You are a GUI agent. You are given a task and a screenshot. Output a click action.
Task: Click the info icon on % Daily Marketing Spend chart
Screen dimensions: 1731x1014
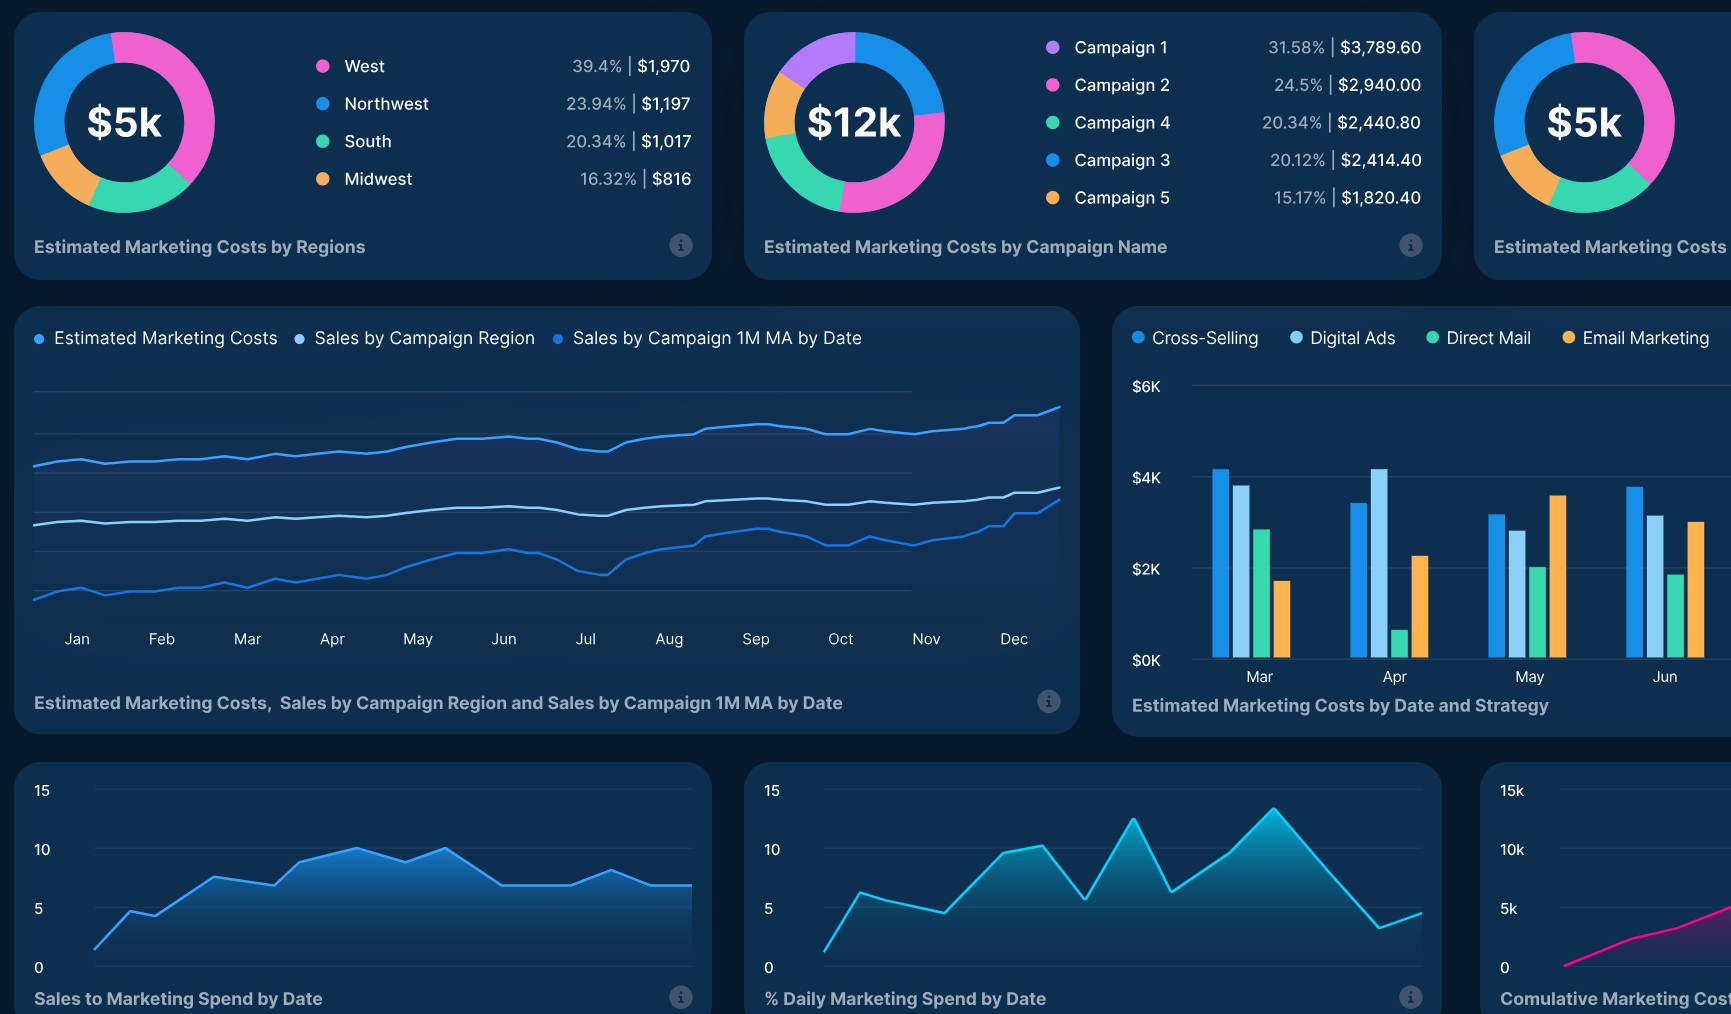tap(1411, 997)
